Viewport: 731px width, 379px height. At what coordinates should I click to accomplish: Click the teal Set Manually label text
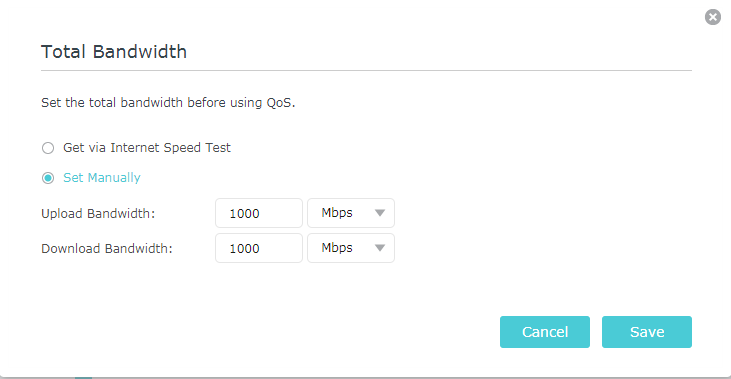(x=102, y=178)
